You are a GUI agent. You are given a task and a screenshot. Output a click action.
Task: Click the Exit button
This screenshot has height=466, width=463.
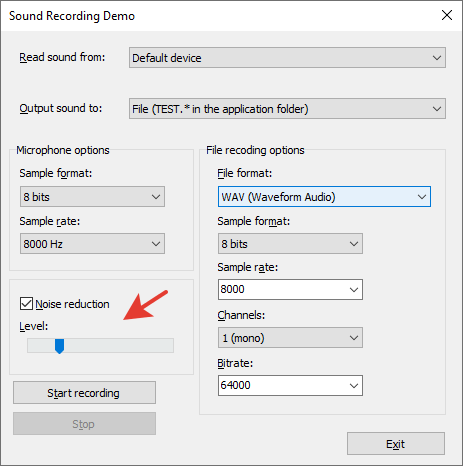click(396, 444)
